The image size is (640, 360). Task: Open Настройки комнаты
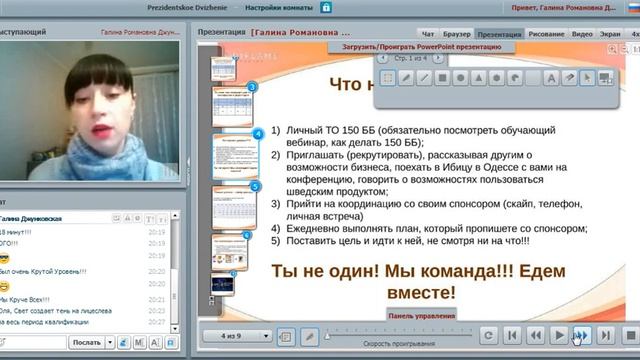point(279,7)
